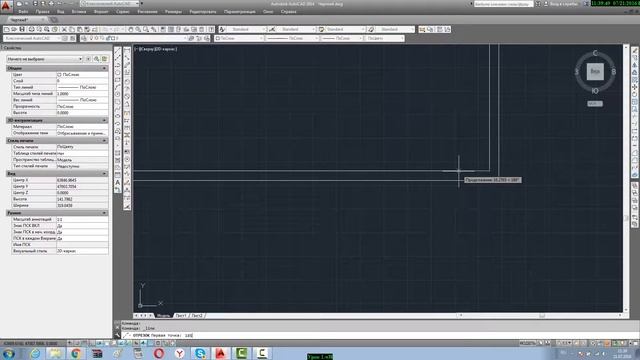This screenshot has height=360, width=640.
Task: Open the Рисование menu
Action: point(147,12)
